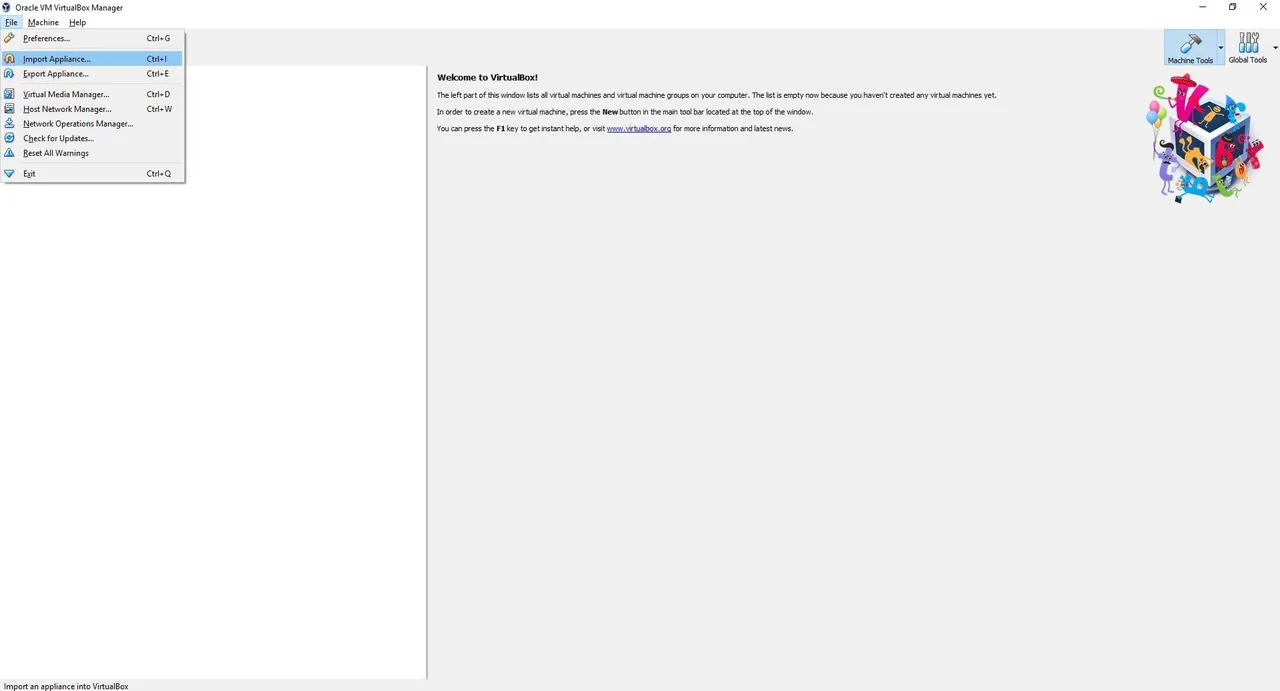Screen dimensions: 1280x691
Task: Select Check for Updates menu entry
Action: 92,138
